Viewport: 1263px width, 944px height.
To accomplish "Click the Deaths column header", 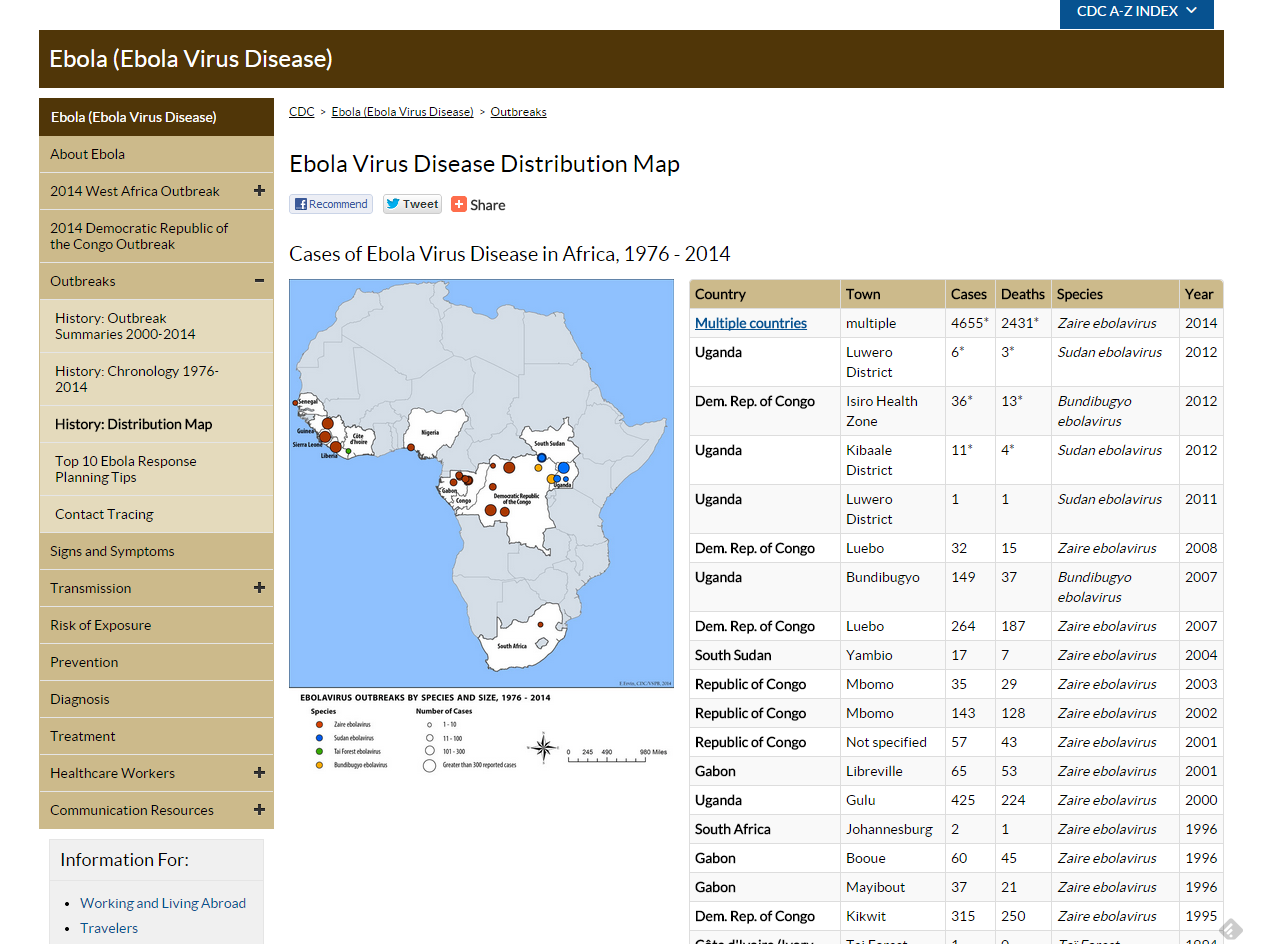I will click(x=1023, y=294).
